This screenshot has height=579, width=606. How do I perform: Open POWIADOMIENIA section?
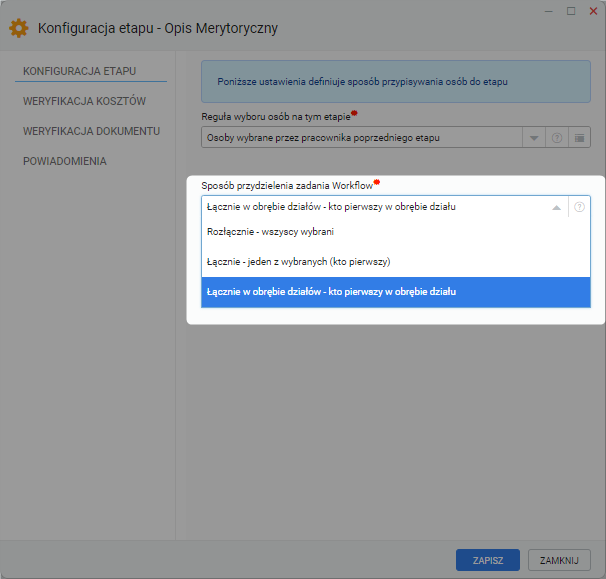pos(65,161)
